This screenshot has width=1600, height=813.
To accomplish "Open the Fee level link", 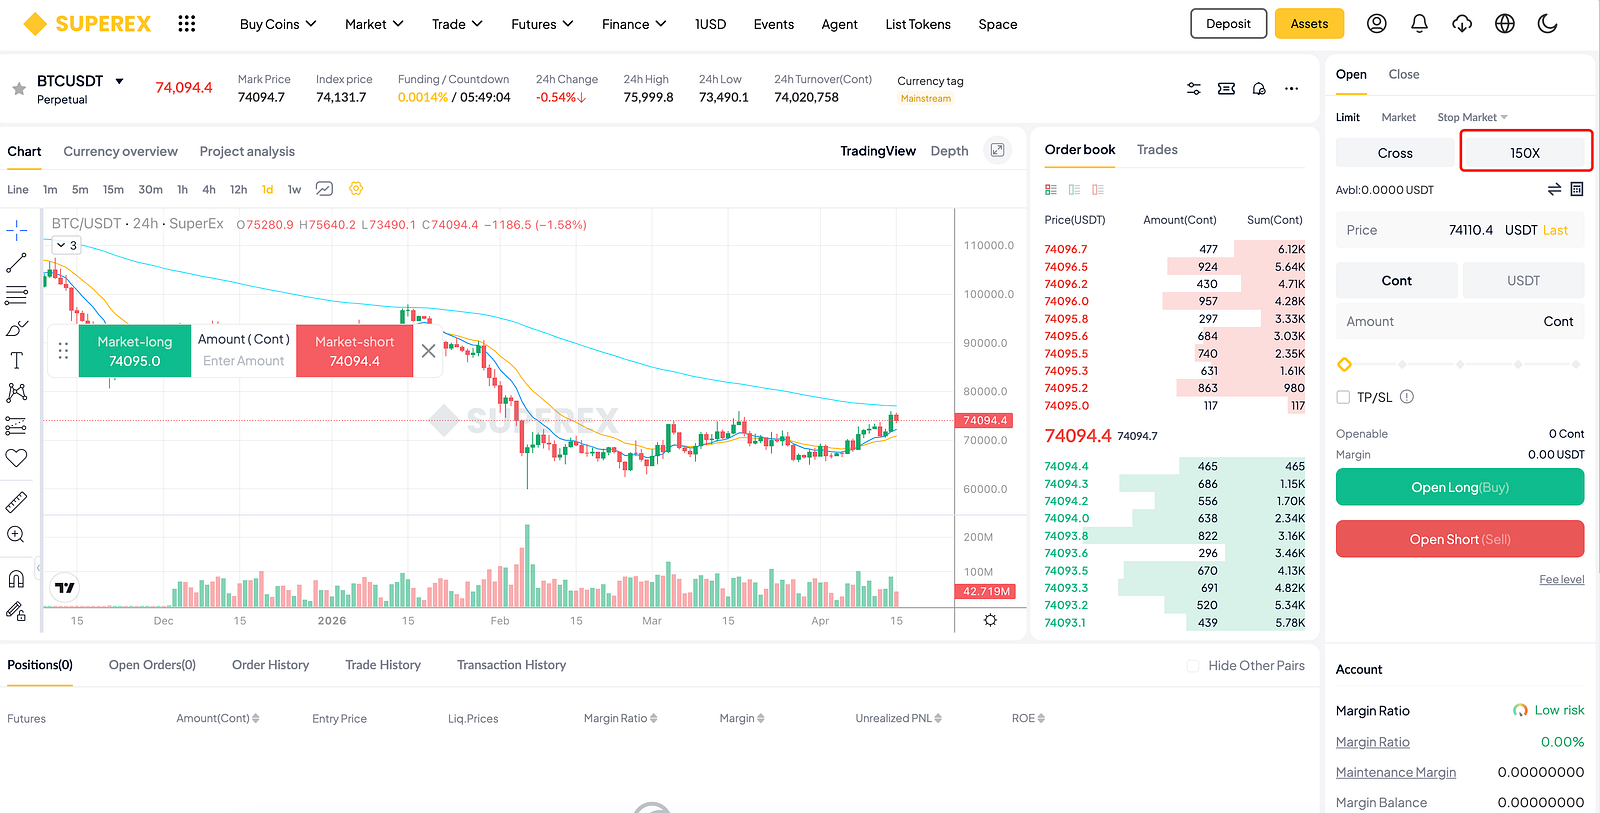I will (1561, 580).
